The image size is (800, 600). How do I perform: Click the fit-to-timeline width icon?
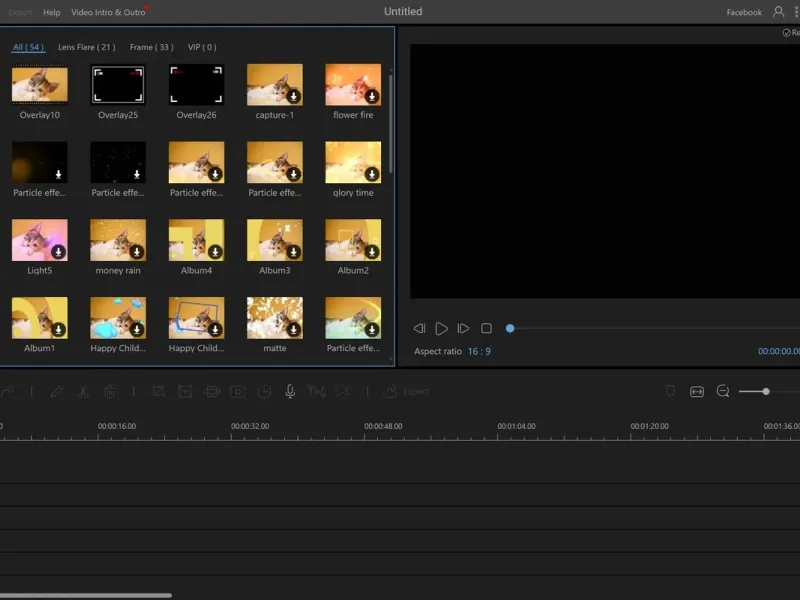[x=697, y=392]
